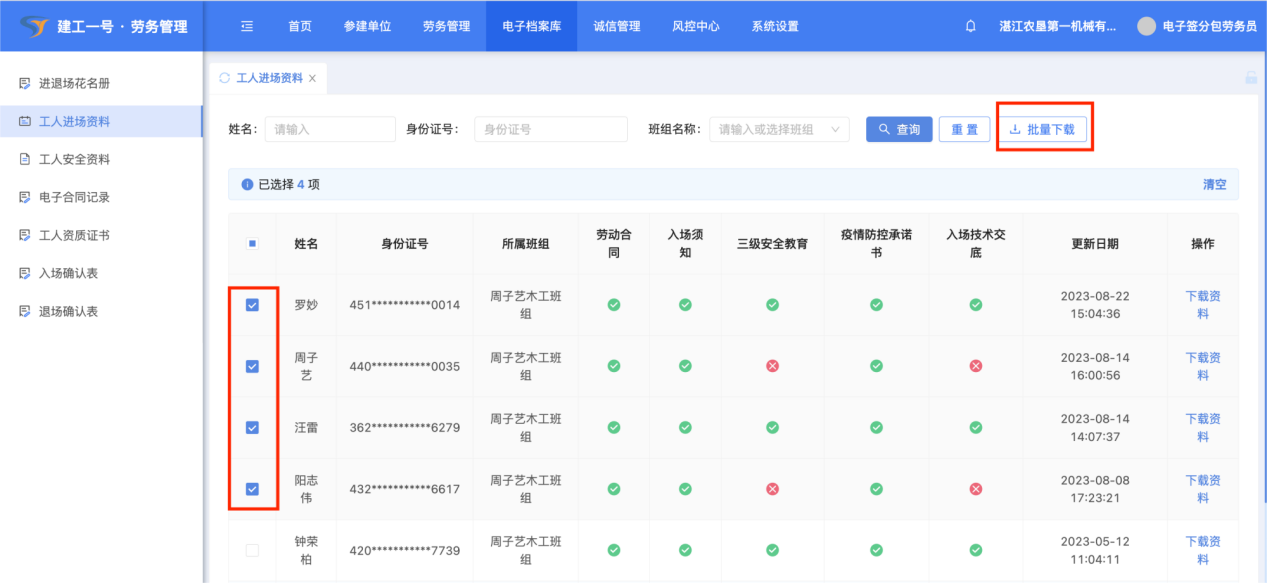1267x583 pixels.
Task: Click red X under 入场技术交底 for 阳志伟
Action: click(x=976, y=489)
